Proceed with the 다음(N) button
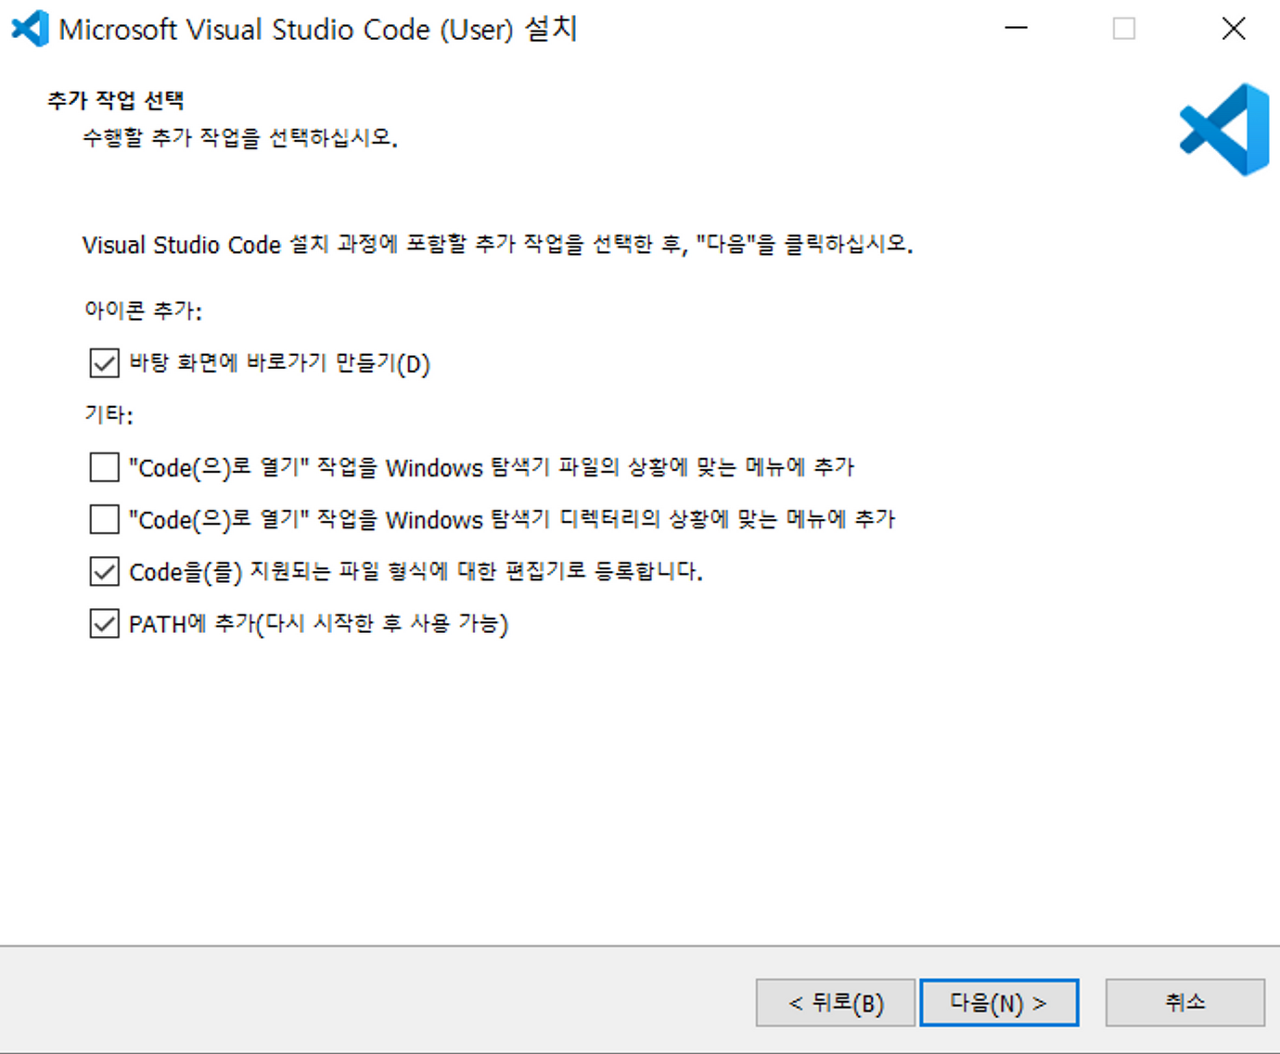 999,1002
